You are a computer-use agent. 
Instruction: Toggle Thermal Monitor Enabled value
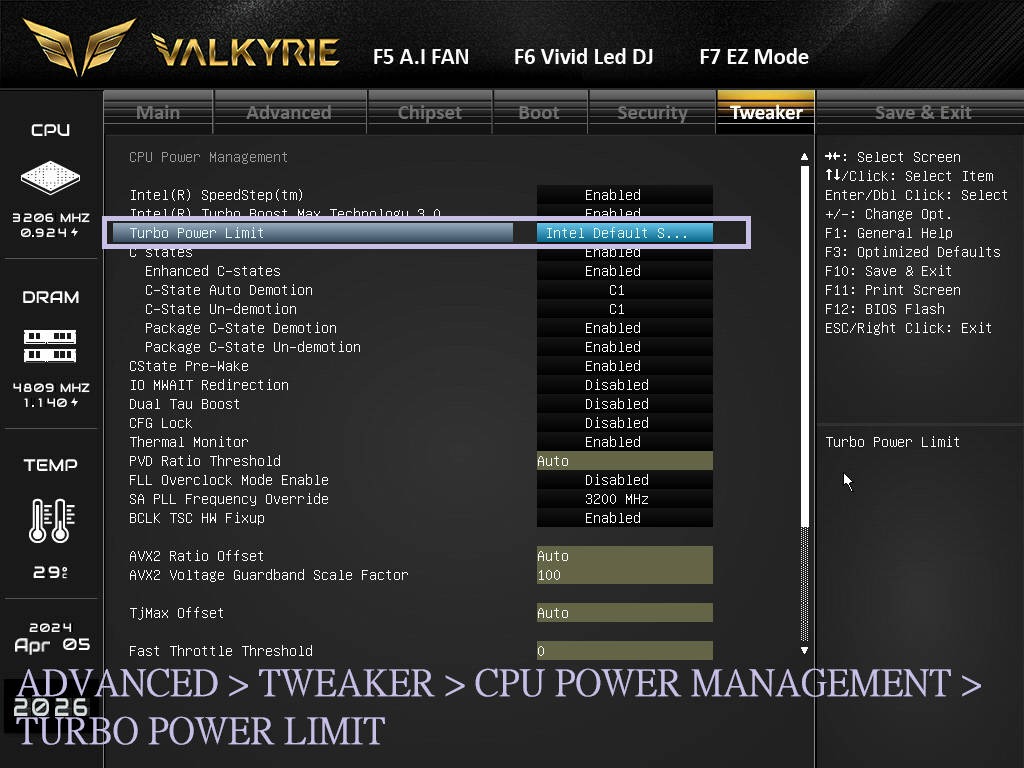click(x=624, y=442)
